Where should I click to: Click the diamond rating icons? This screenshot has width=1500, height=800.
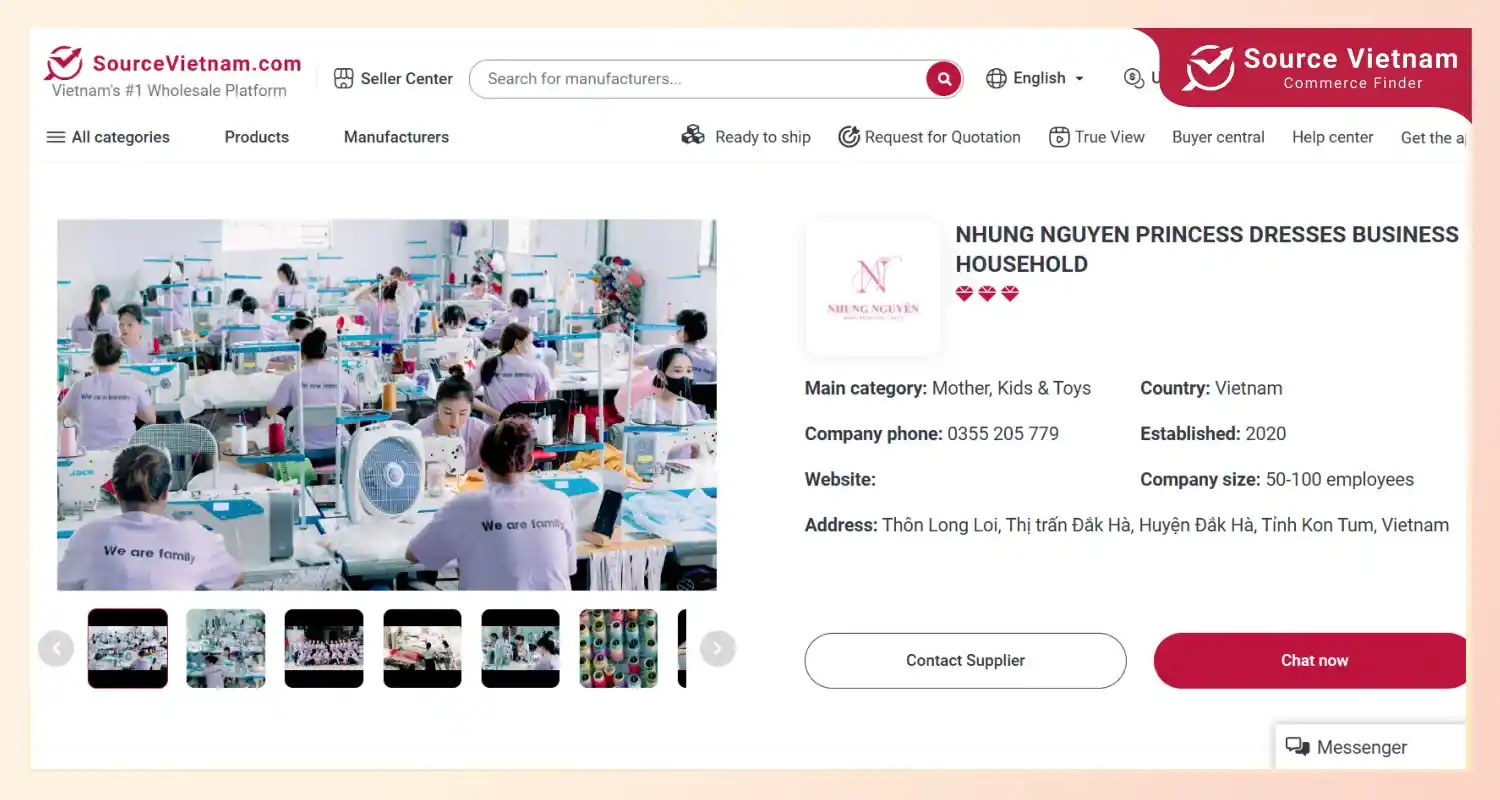[987, 294]
